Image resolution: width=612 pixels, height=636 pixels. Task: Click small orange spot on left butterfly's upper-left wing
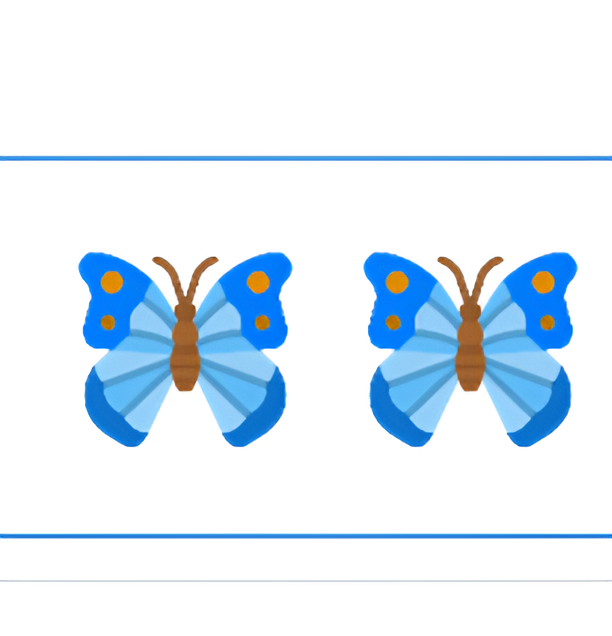(108, 322)
